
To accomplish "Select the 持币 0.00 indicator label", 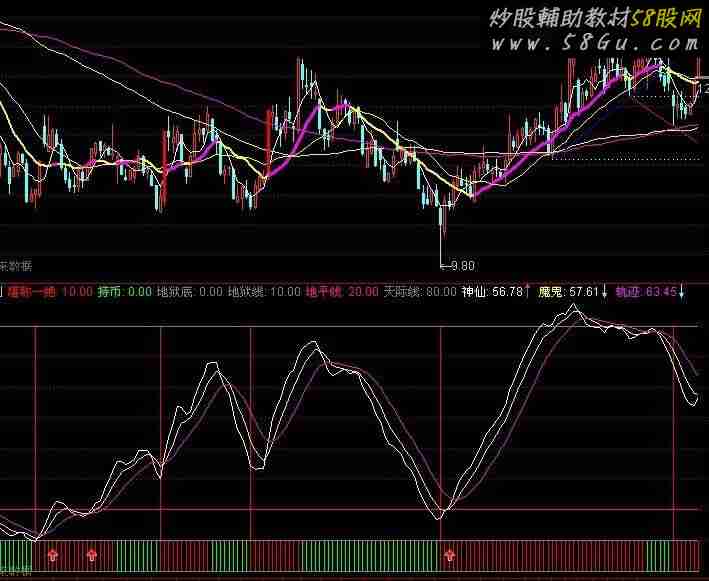I will tap(124, 292).
